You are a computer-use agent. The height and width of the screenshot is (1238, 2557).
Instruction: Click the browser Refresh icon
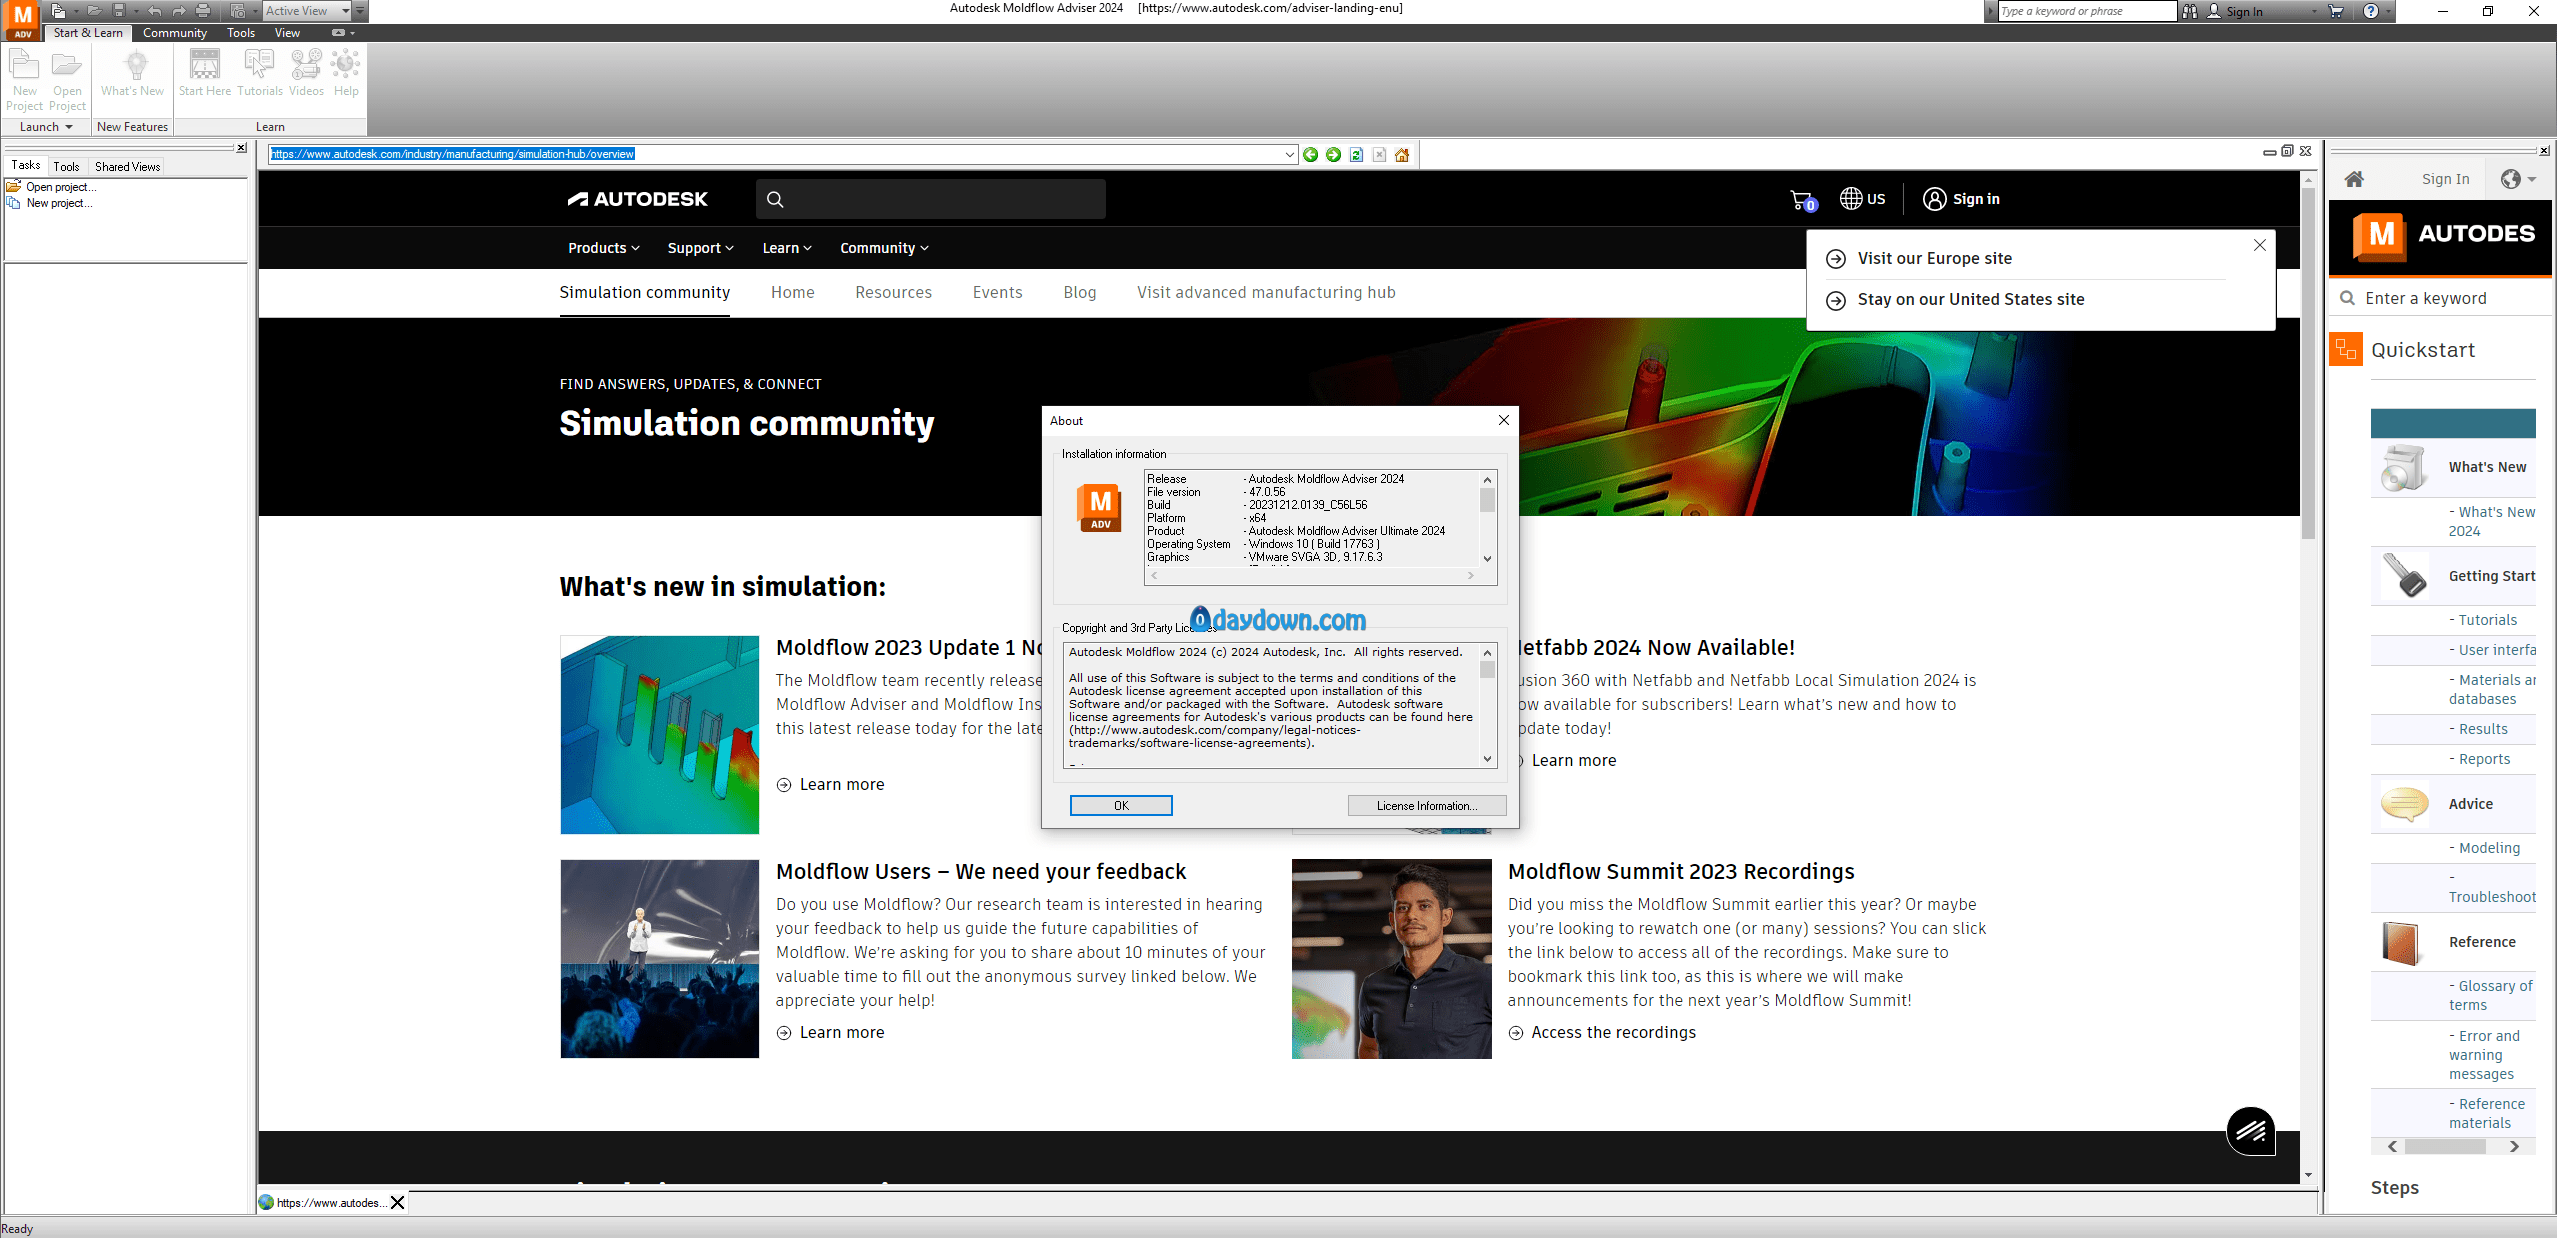[1356, 154]
